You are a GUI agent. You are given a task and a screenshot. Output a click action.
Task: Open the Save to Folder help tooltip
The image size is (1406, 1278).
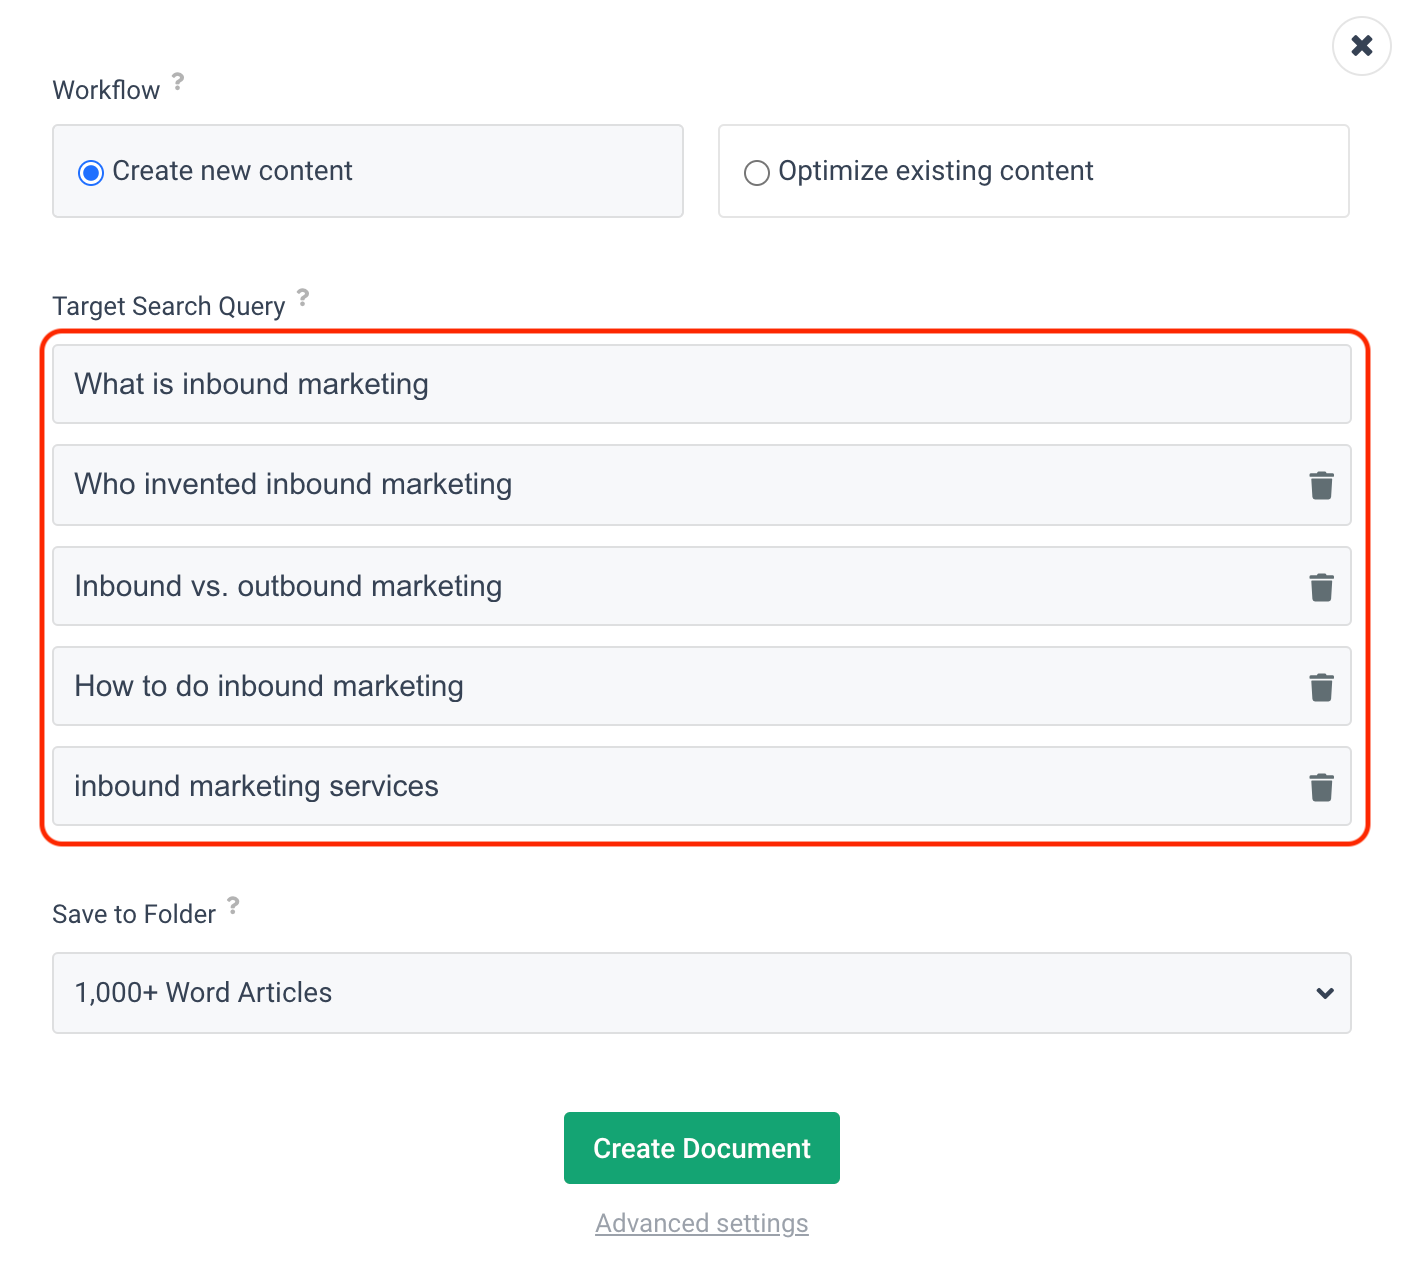coord(233,905)
